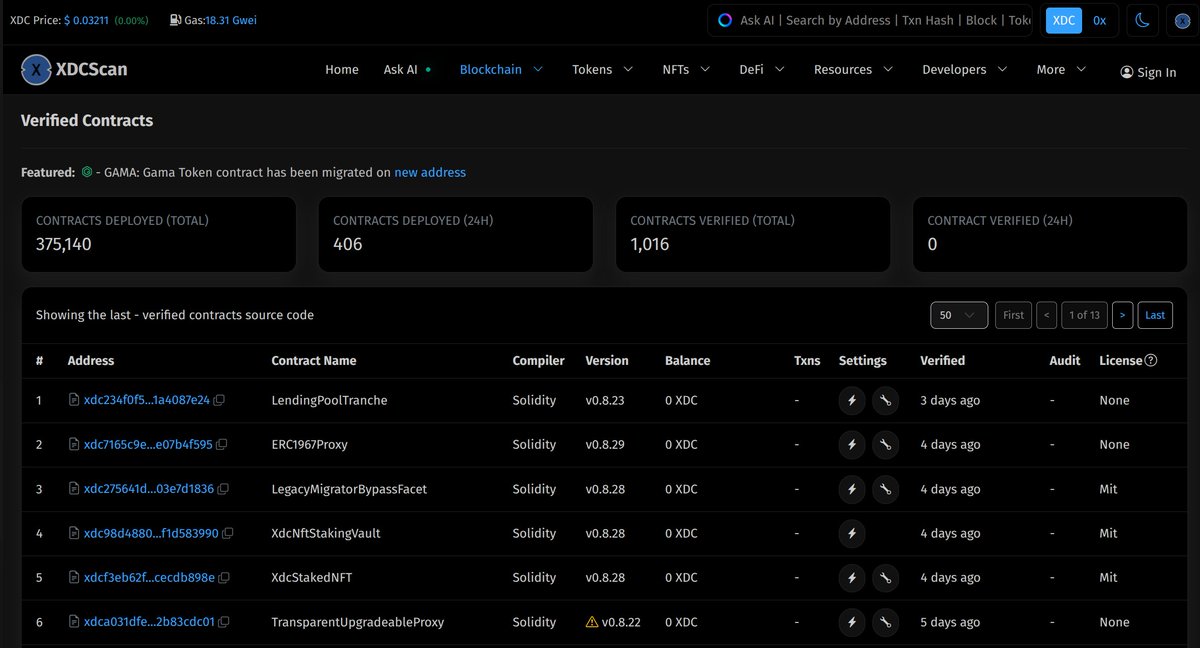This screenshot has width=1200, height=648.
Task: Open the Home menu item
Action: coord(342,70)
